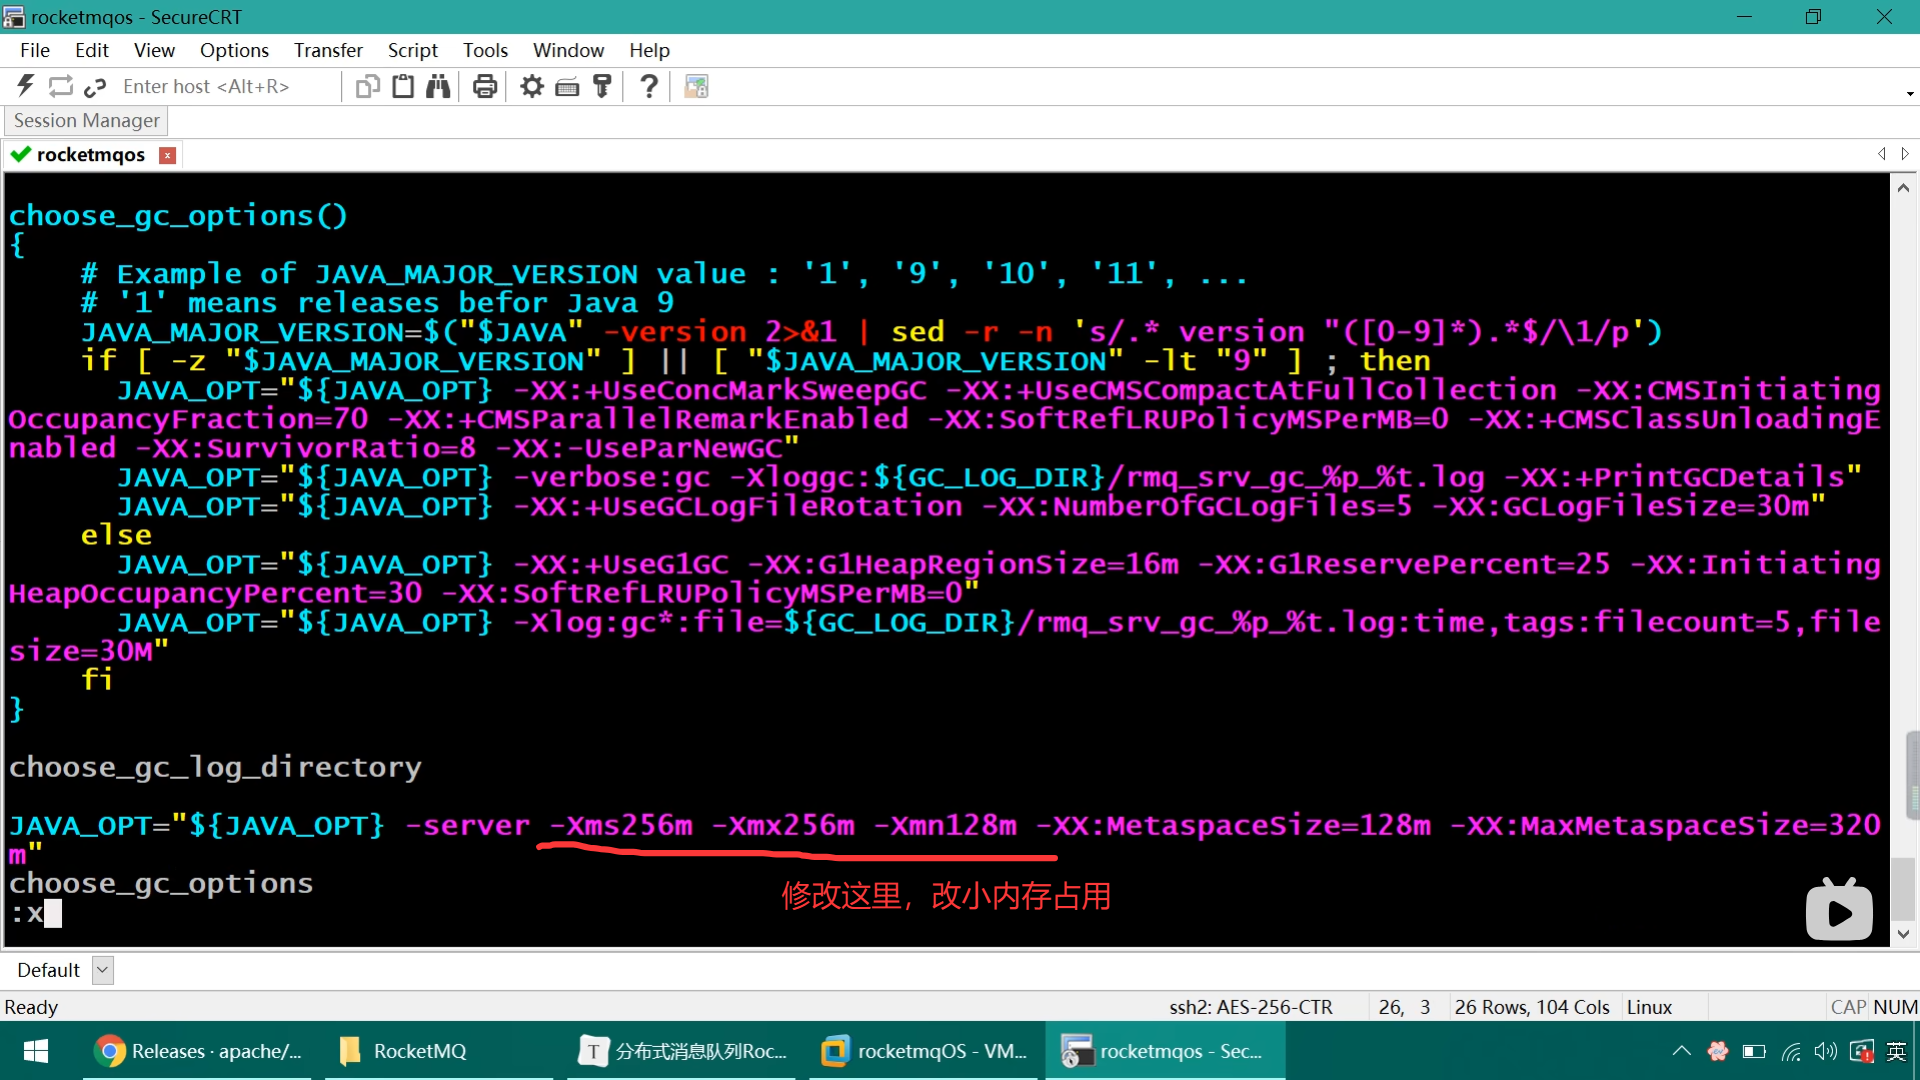Click the Paste clipboard icon
The width and height of the screenshot is (1920, 1080).
(x=403, y=86)
